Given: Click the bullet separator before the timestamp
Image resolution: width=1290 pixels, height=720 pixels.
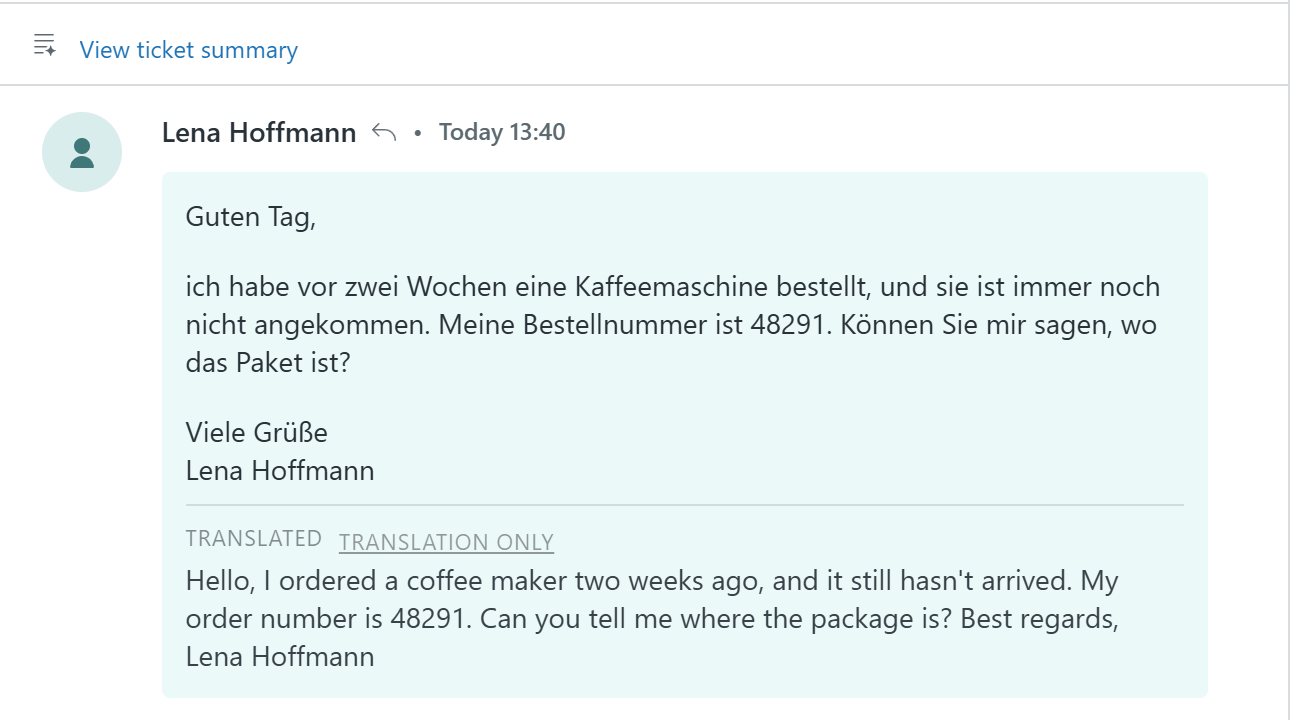Looking at the screenshot, I should point(418,133).
